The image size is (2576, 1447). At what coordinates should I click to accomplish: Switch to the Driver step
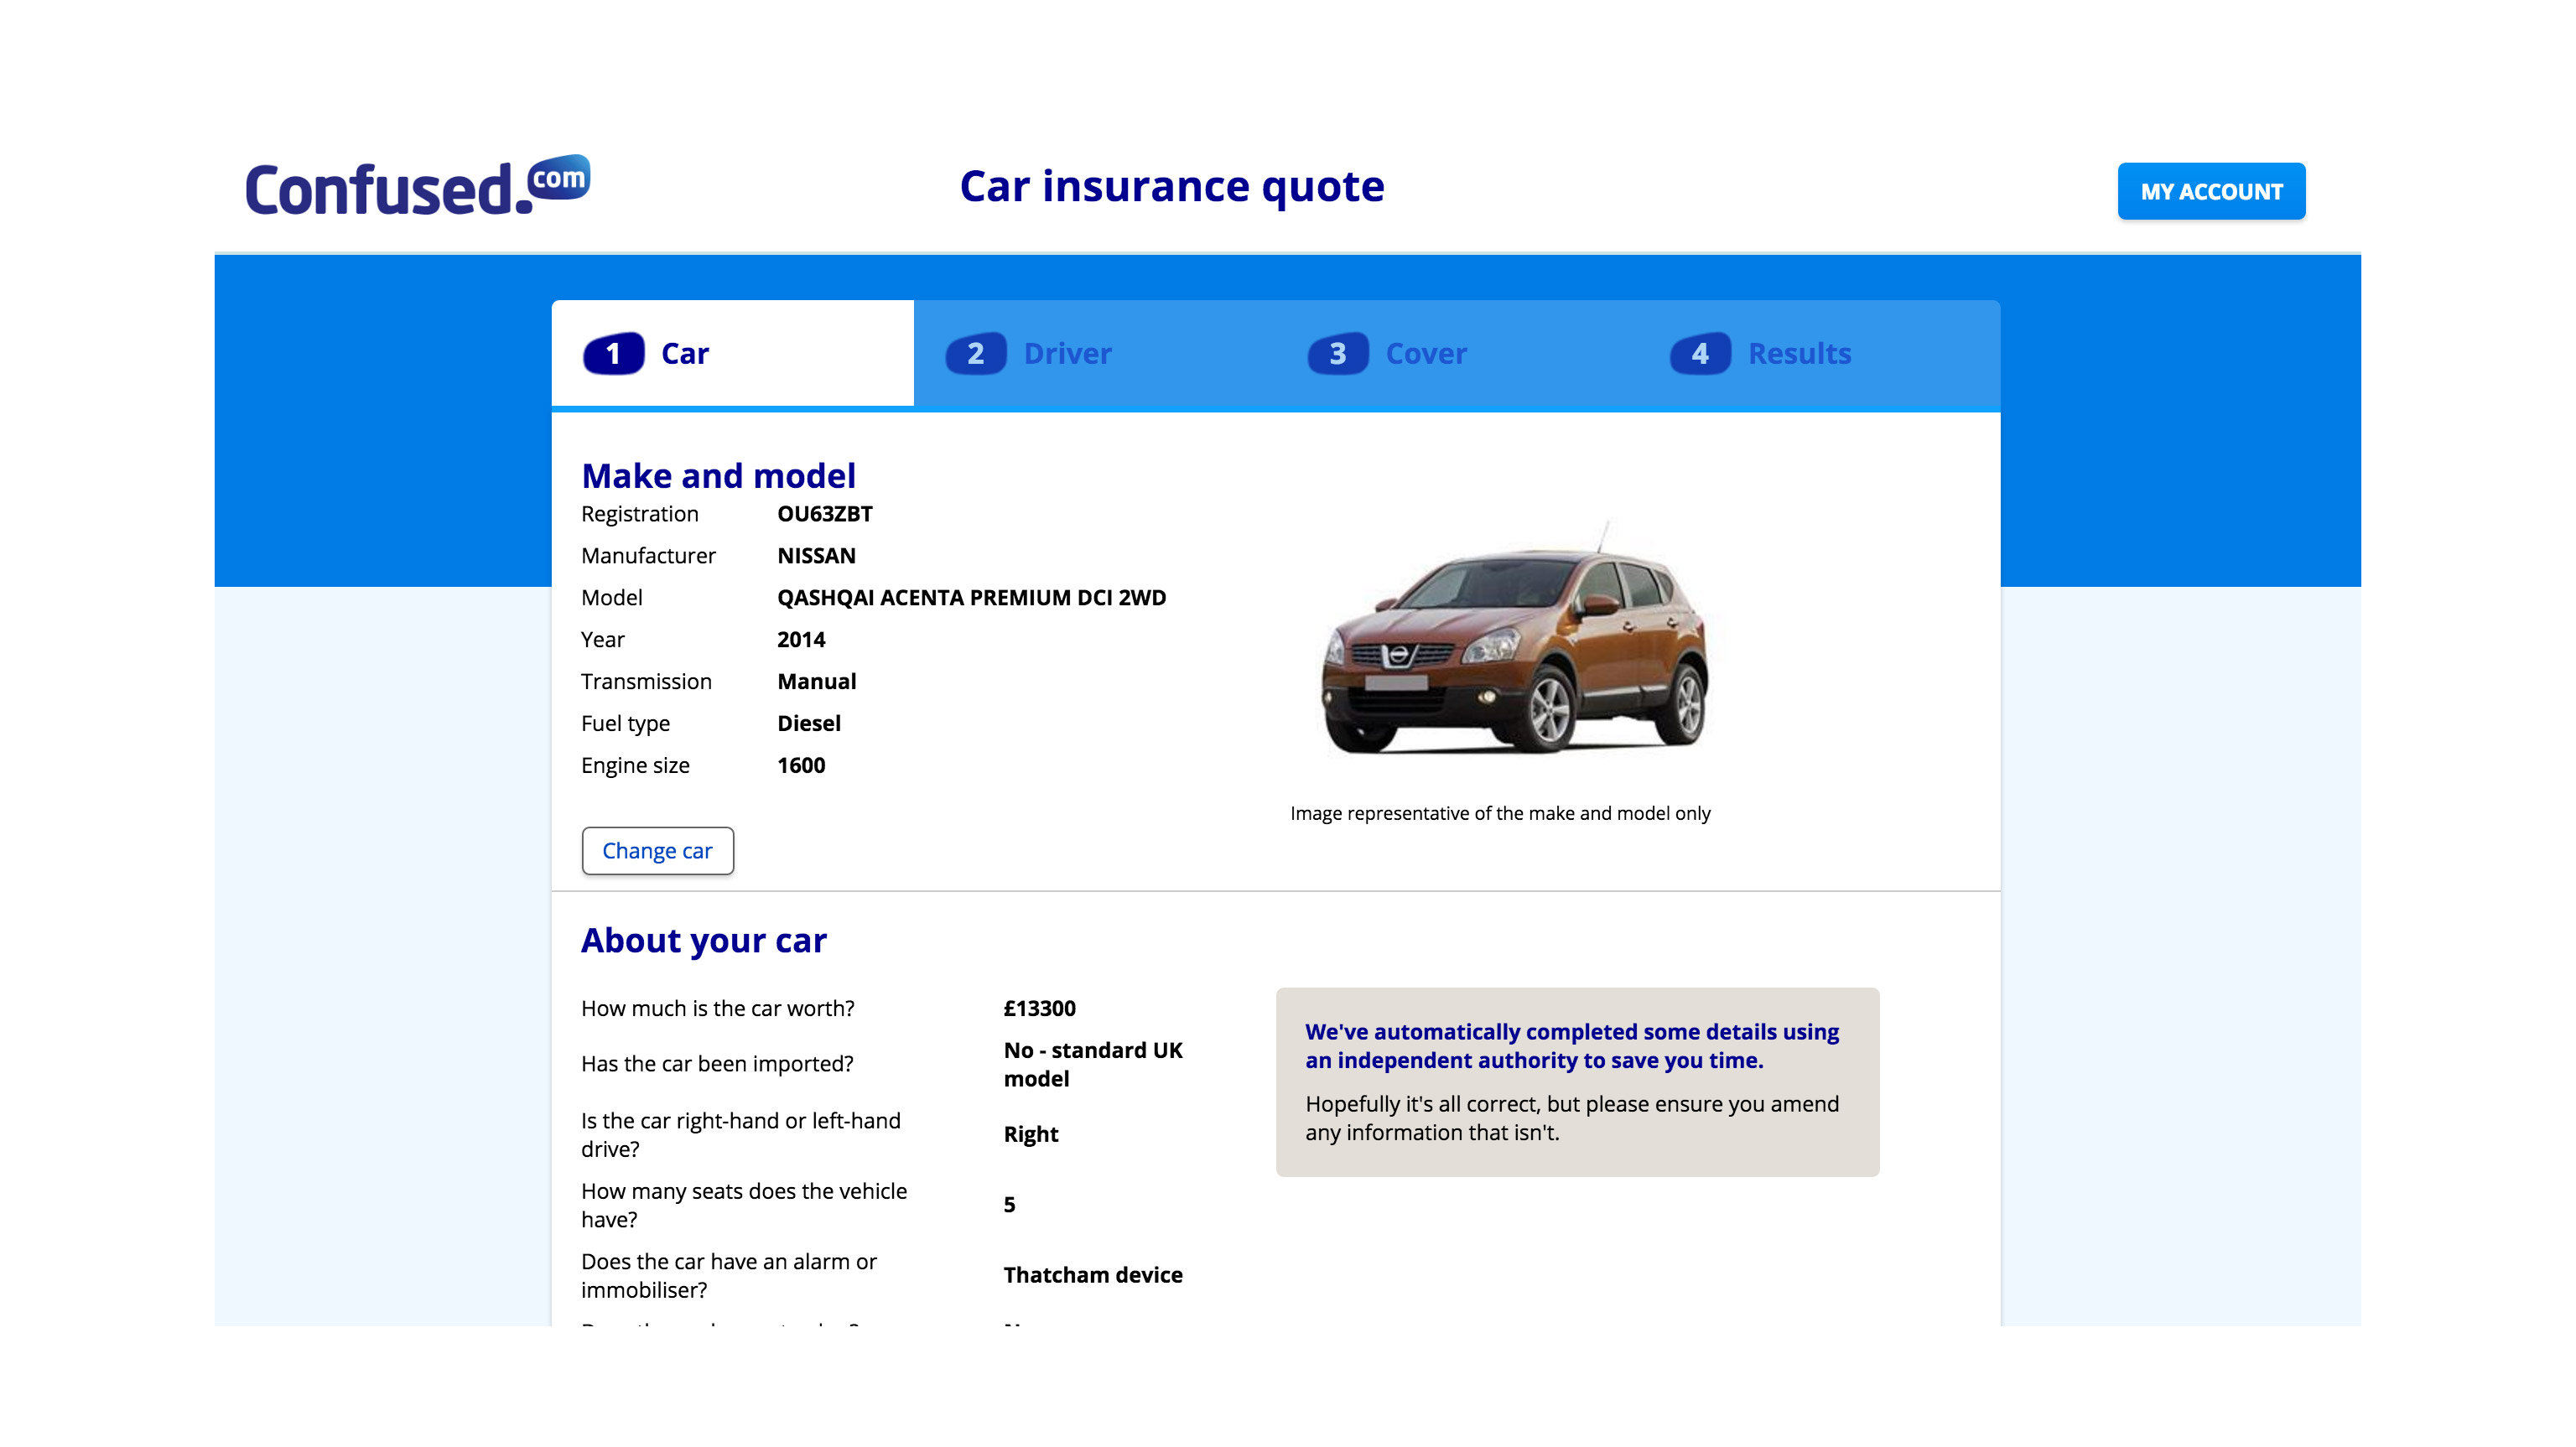tap(1068, 353)
